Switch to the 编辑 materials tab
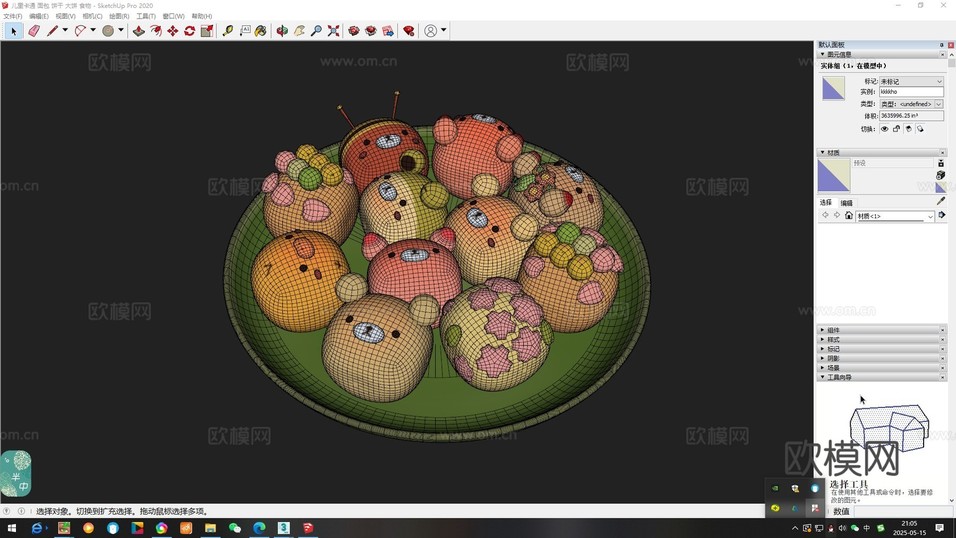The image size is (956, 538). coord(846,203)
